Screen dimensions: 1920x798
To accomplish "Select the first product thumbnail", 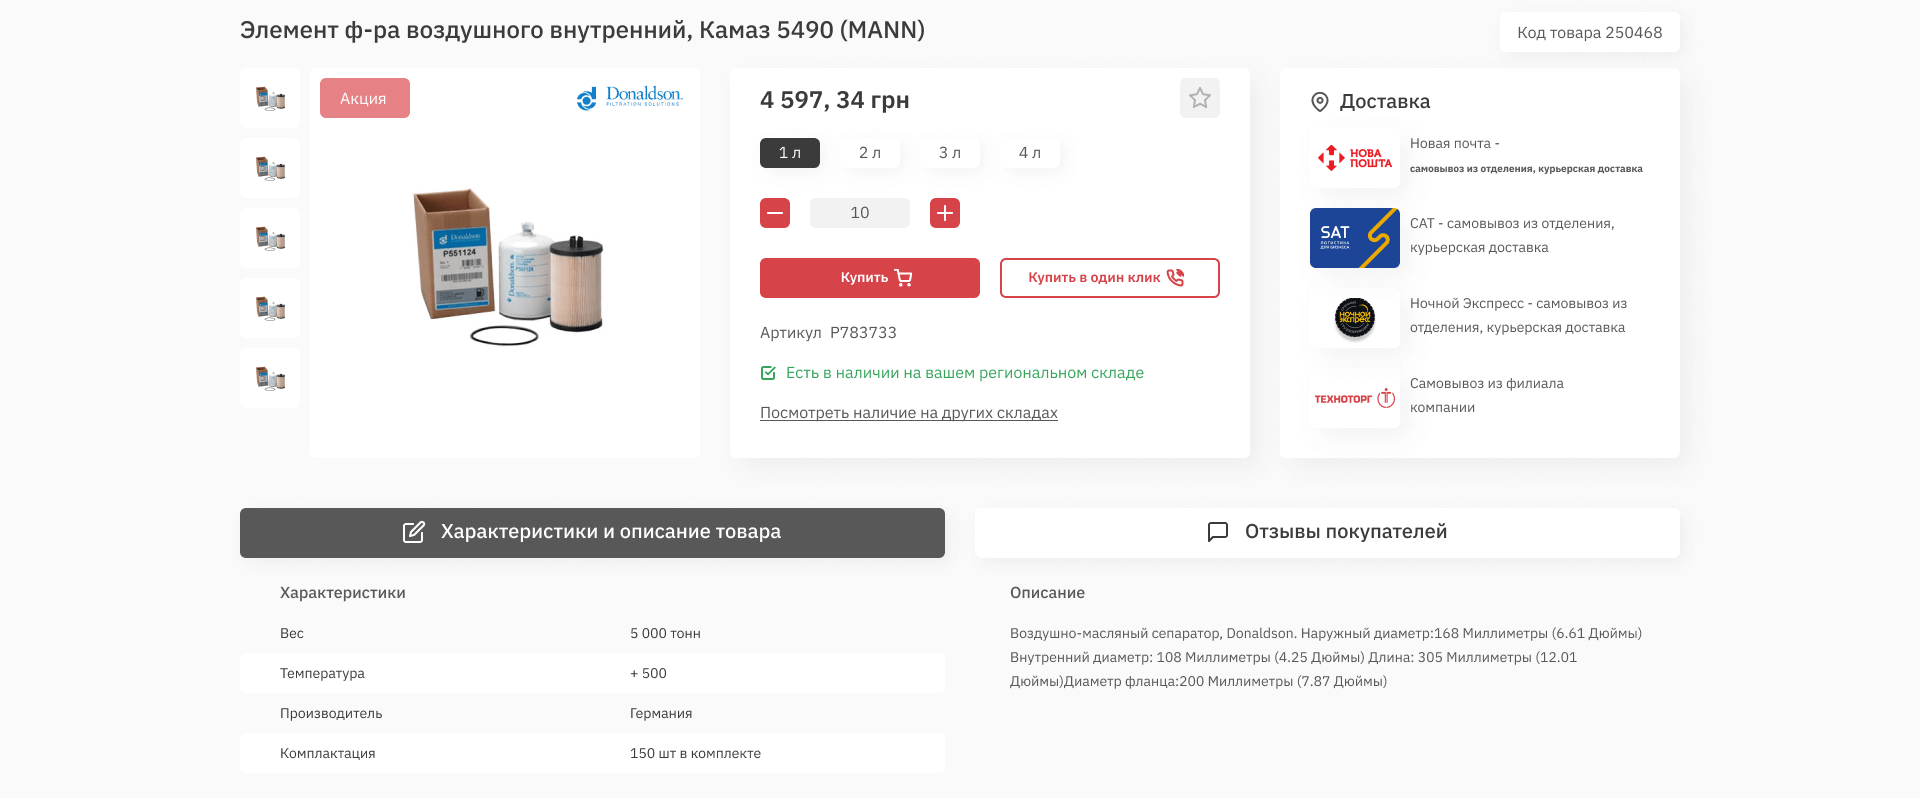I will pyautogui.click(x=270, y=98).
